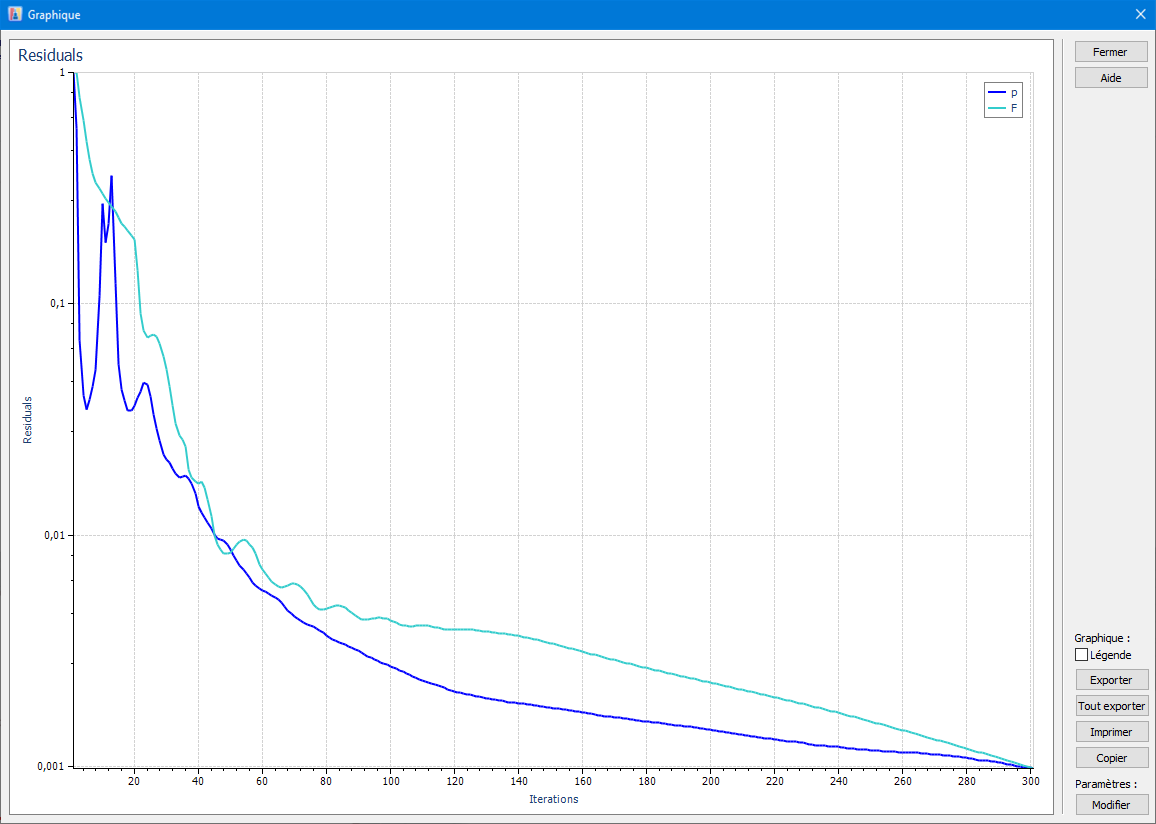This screenshot has height=824, width=1156.
Task: Close the Graphique window
Action: [x=1140, y=14]
